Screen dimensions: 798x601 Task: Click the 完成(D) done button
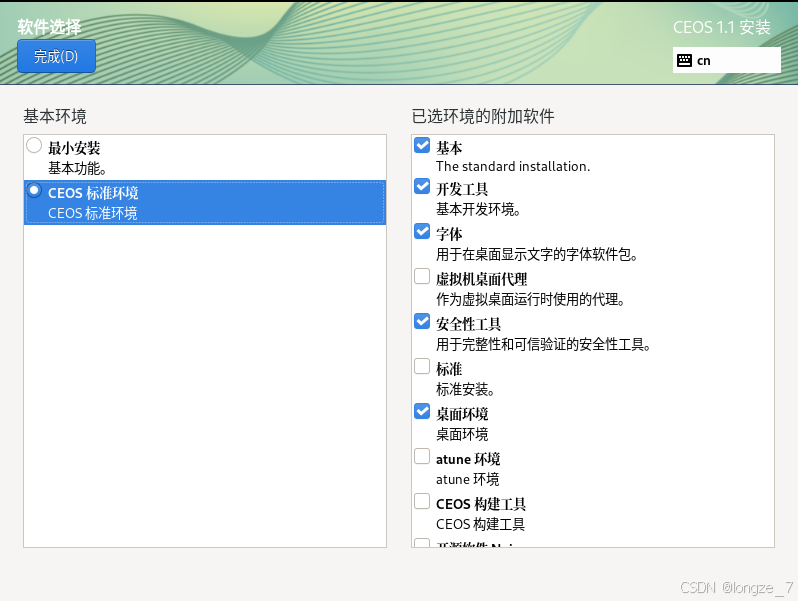56,56
